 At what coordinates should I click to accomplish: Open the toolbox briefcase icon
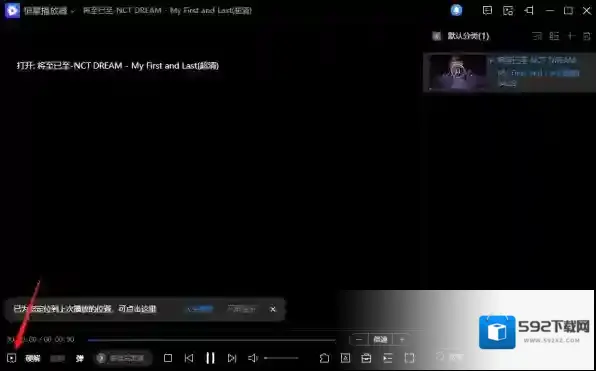tap(366, 358)
